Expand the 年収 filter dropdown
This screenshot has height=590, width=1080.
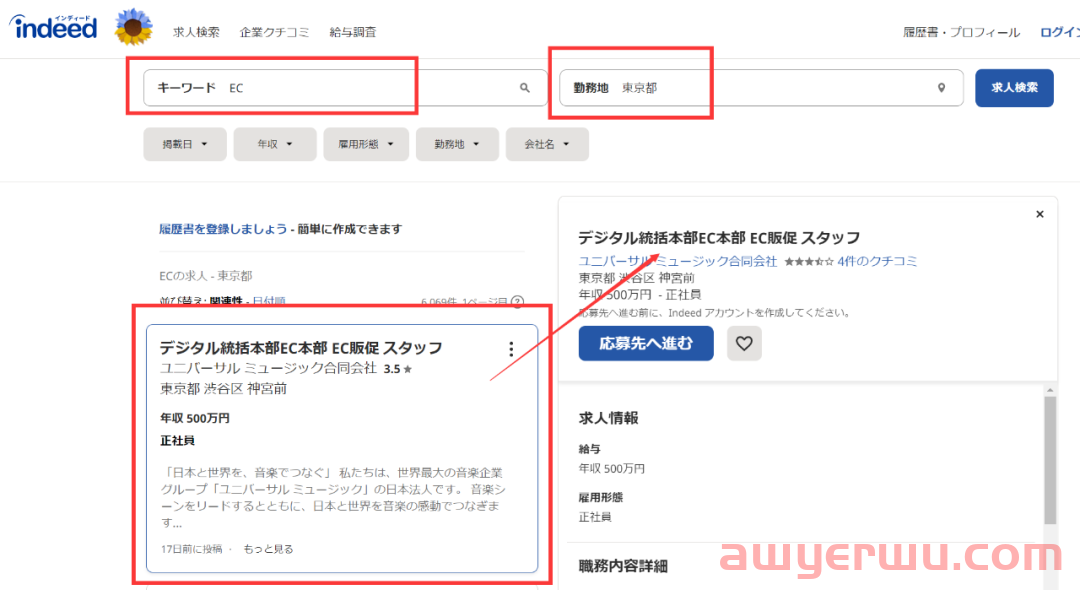tap(275, 144)
